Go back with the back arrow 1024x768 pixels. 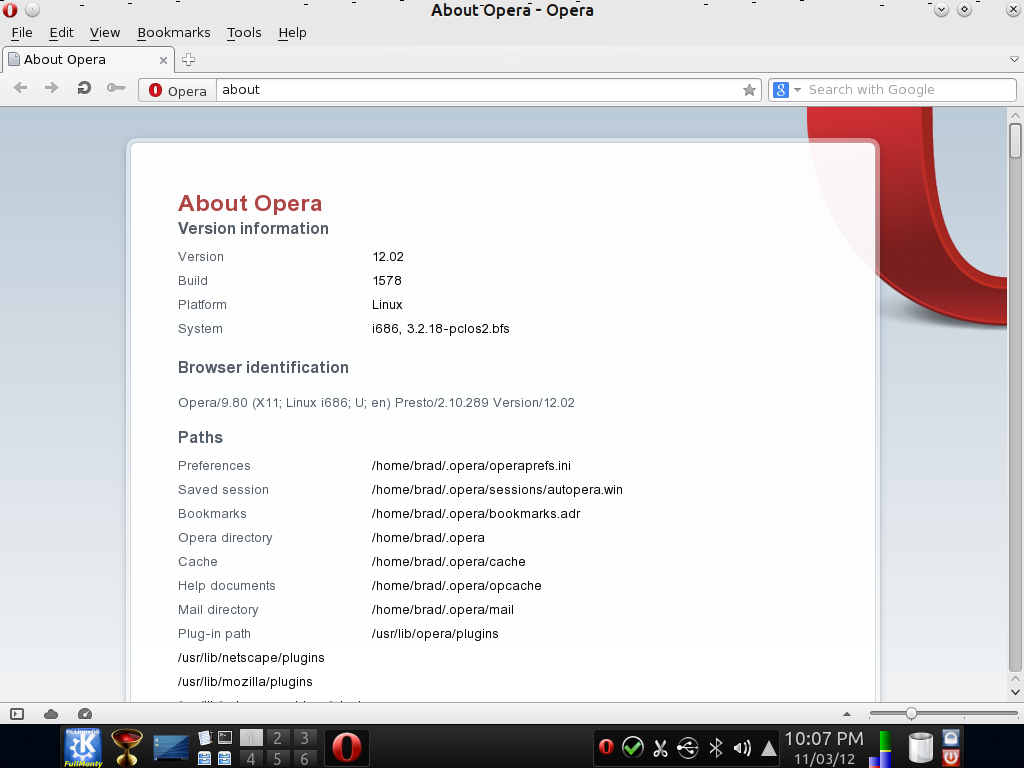point(20,88)
